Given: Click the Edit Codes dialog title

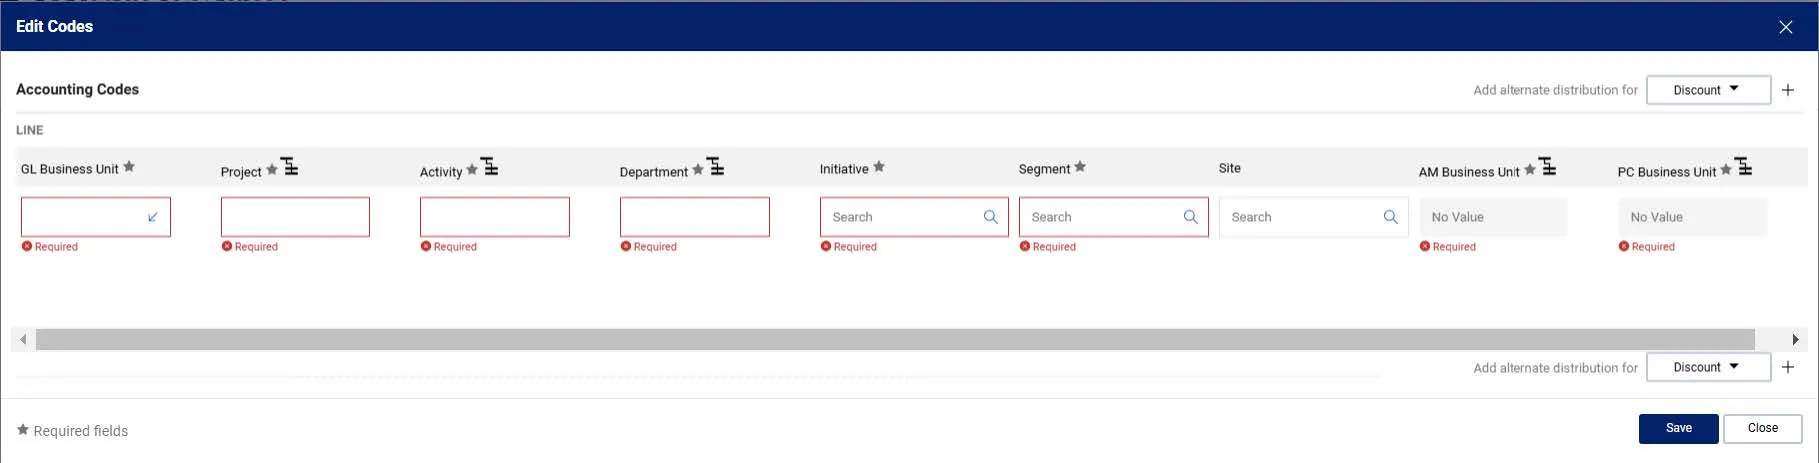Looking at the screenshot, I should 54,27.
